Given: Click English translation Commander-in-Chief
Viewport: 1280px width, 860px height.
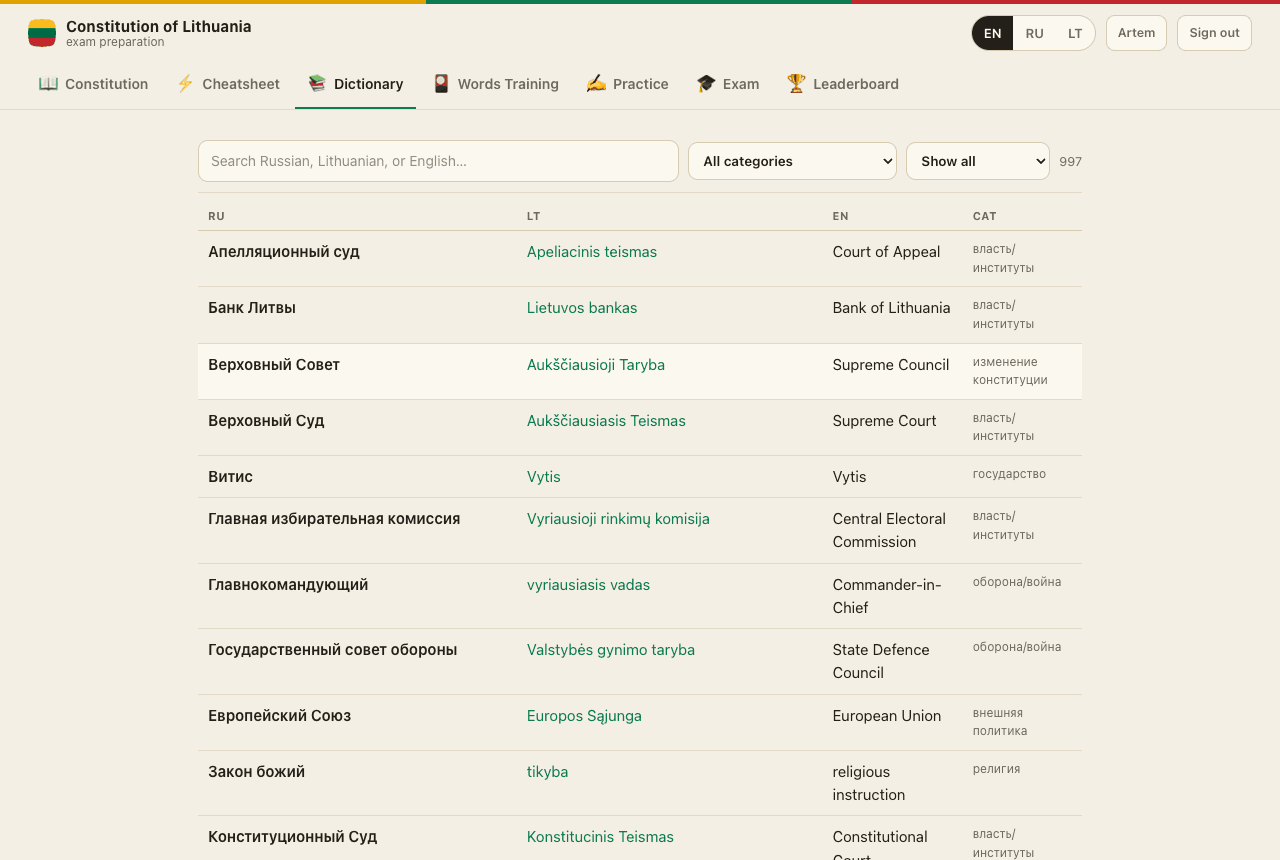Looking at the screenshot, I should (x=887, y=596).
